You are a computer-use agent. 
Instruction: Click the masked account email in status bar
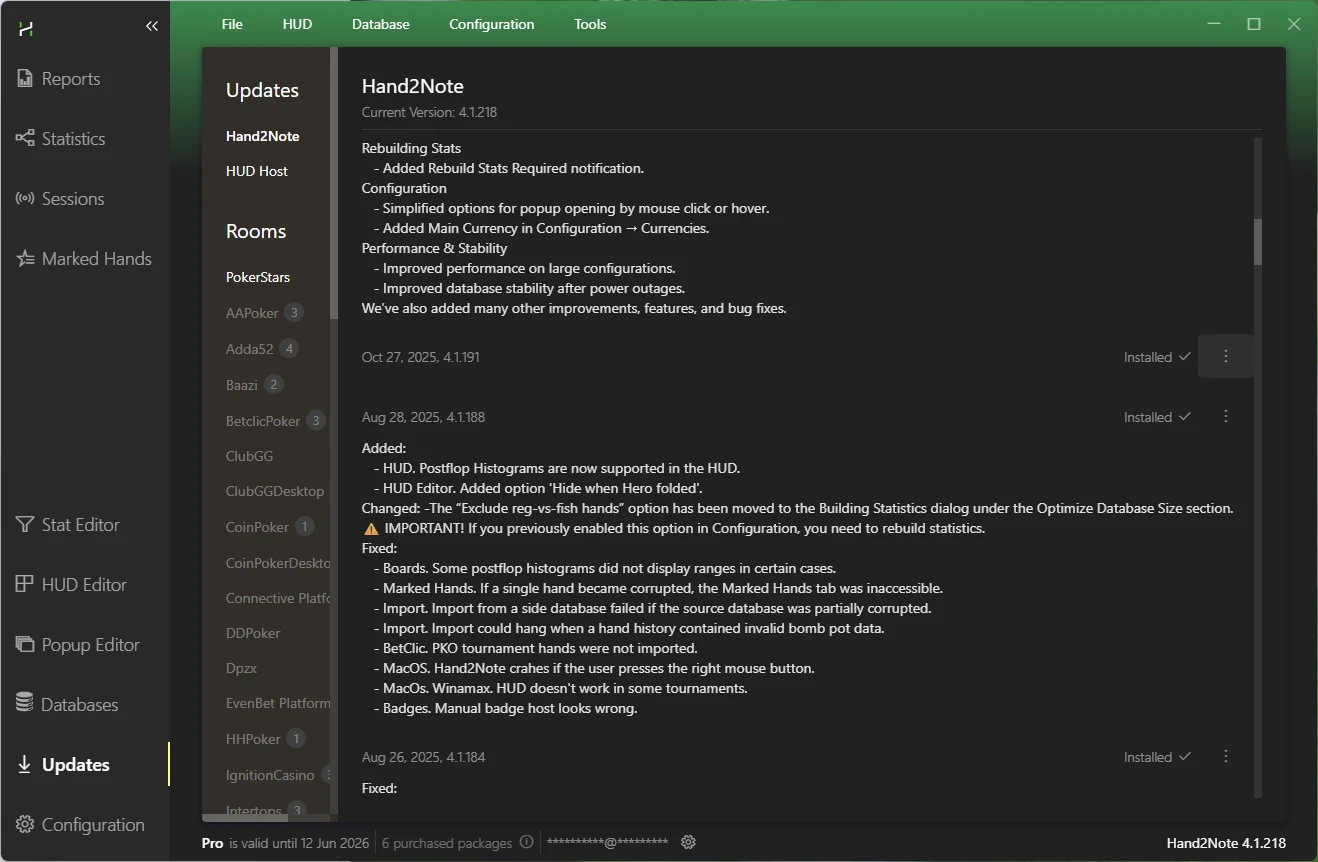(x=608, y=843)
